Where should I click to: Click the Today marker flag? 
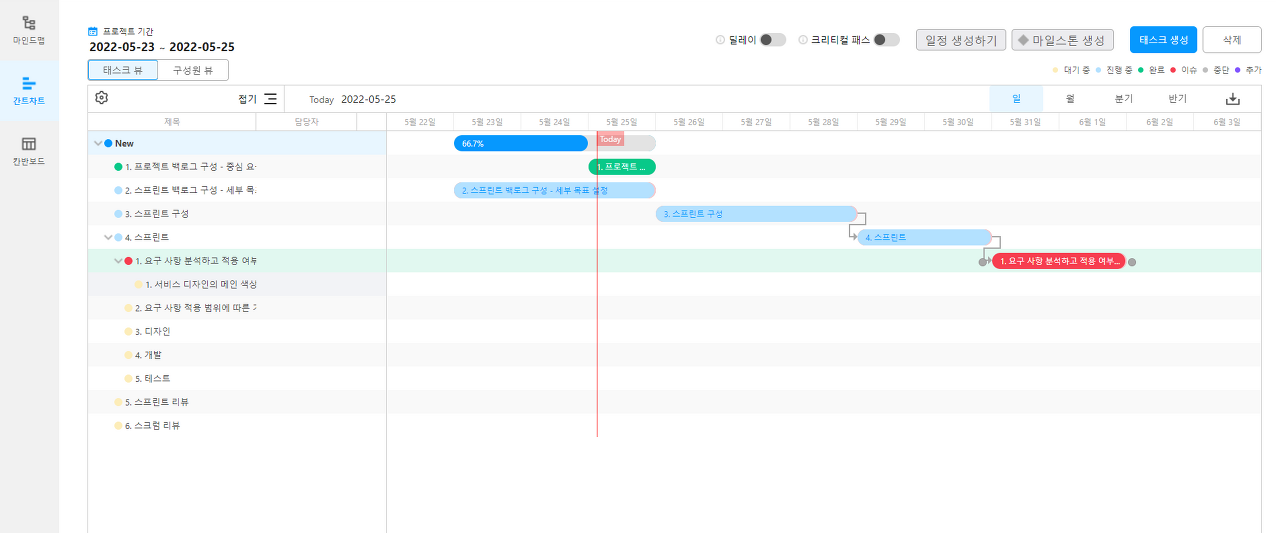pyautogui.click(x=611, y=139)
